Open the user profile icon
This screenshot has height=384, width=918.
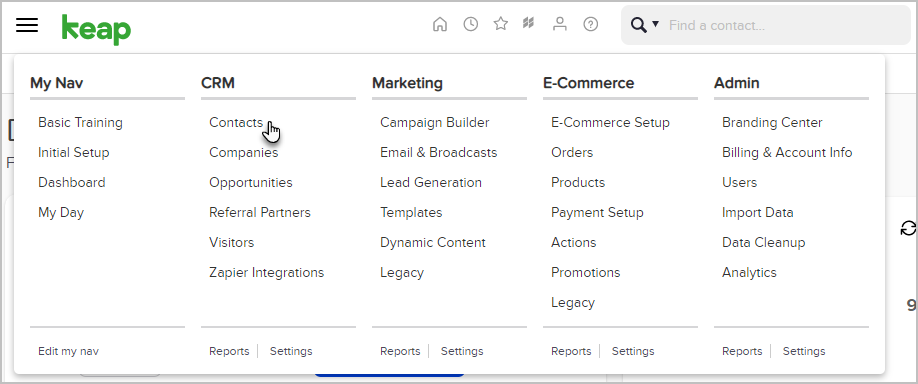[x=560, y=24]
